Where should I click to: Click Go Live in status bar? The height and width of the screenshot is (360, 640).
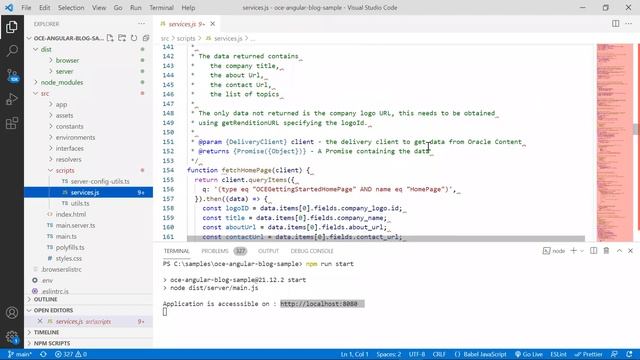coord(529,354)
